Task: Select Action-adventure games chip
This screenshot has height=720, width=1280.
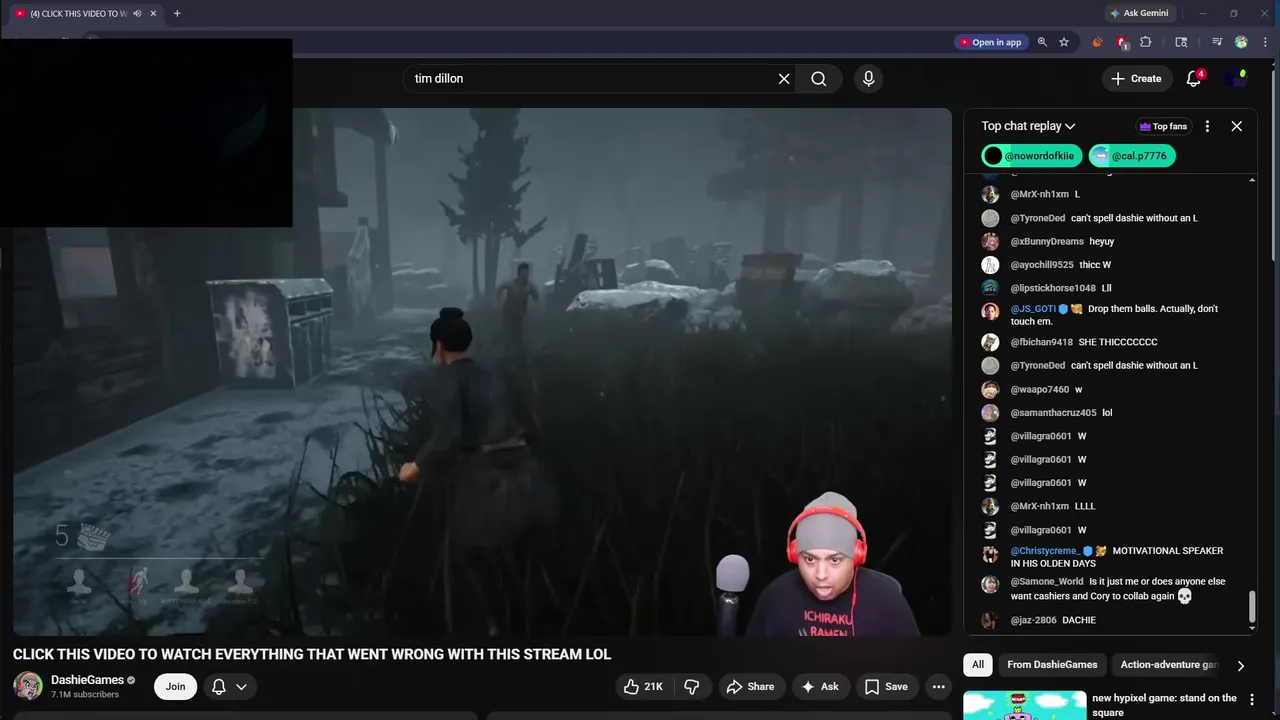Action: point(1168,665)
